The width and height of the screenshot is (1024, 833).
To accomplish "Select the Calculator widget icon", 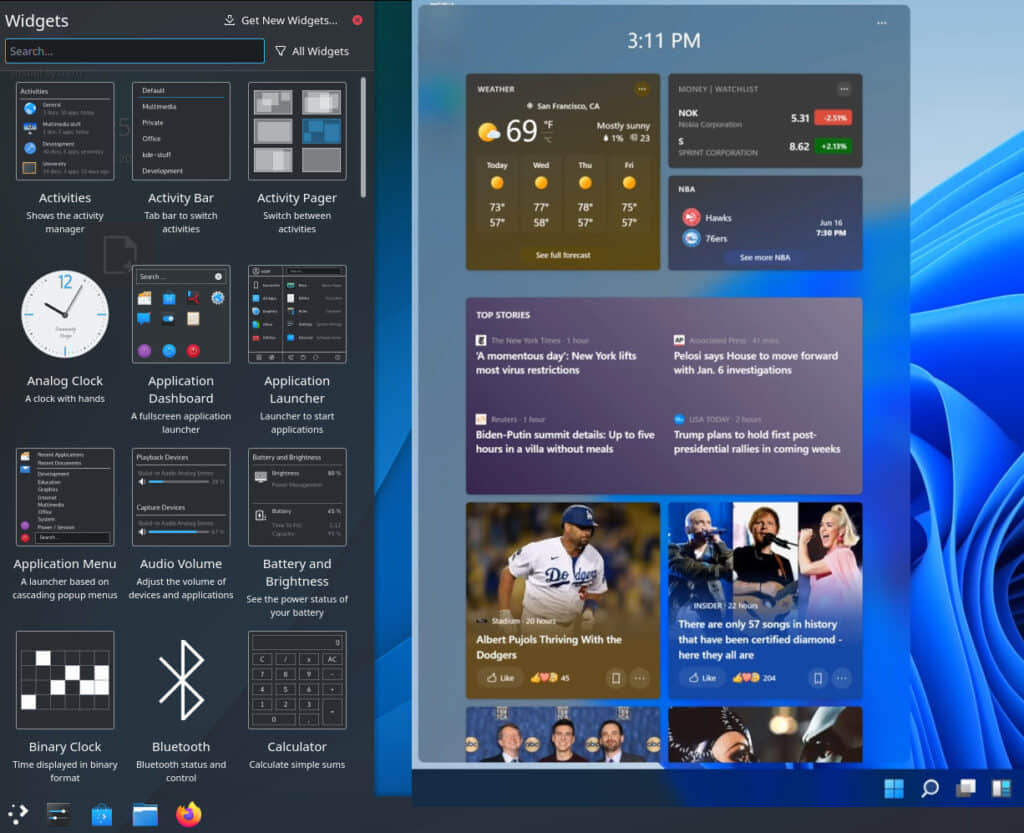I will [x=297, y=680].
